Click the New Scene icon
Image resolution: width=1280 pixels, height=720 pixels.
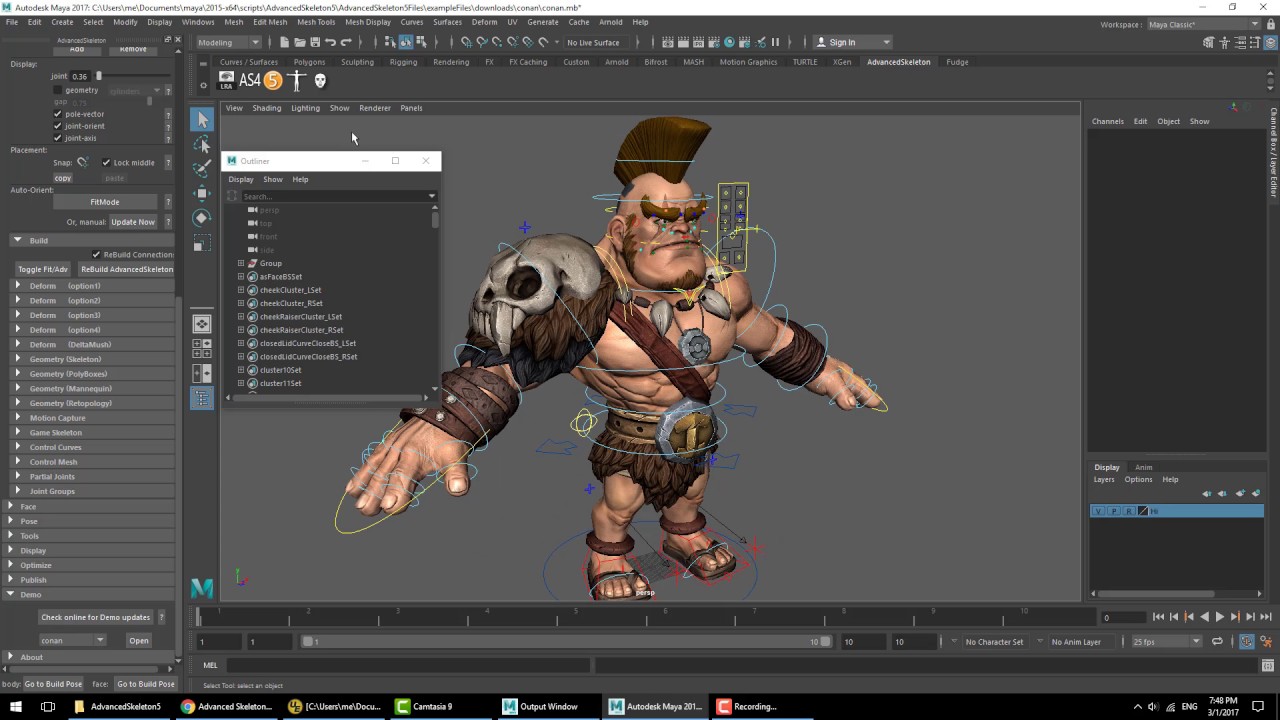coord(284,42)
